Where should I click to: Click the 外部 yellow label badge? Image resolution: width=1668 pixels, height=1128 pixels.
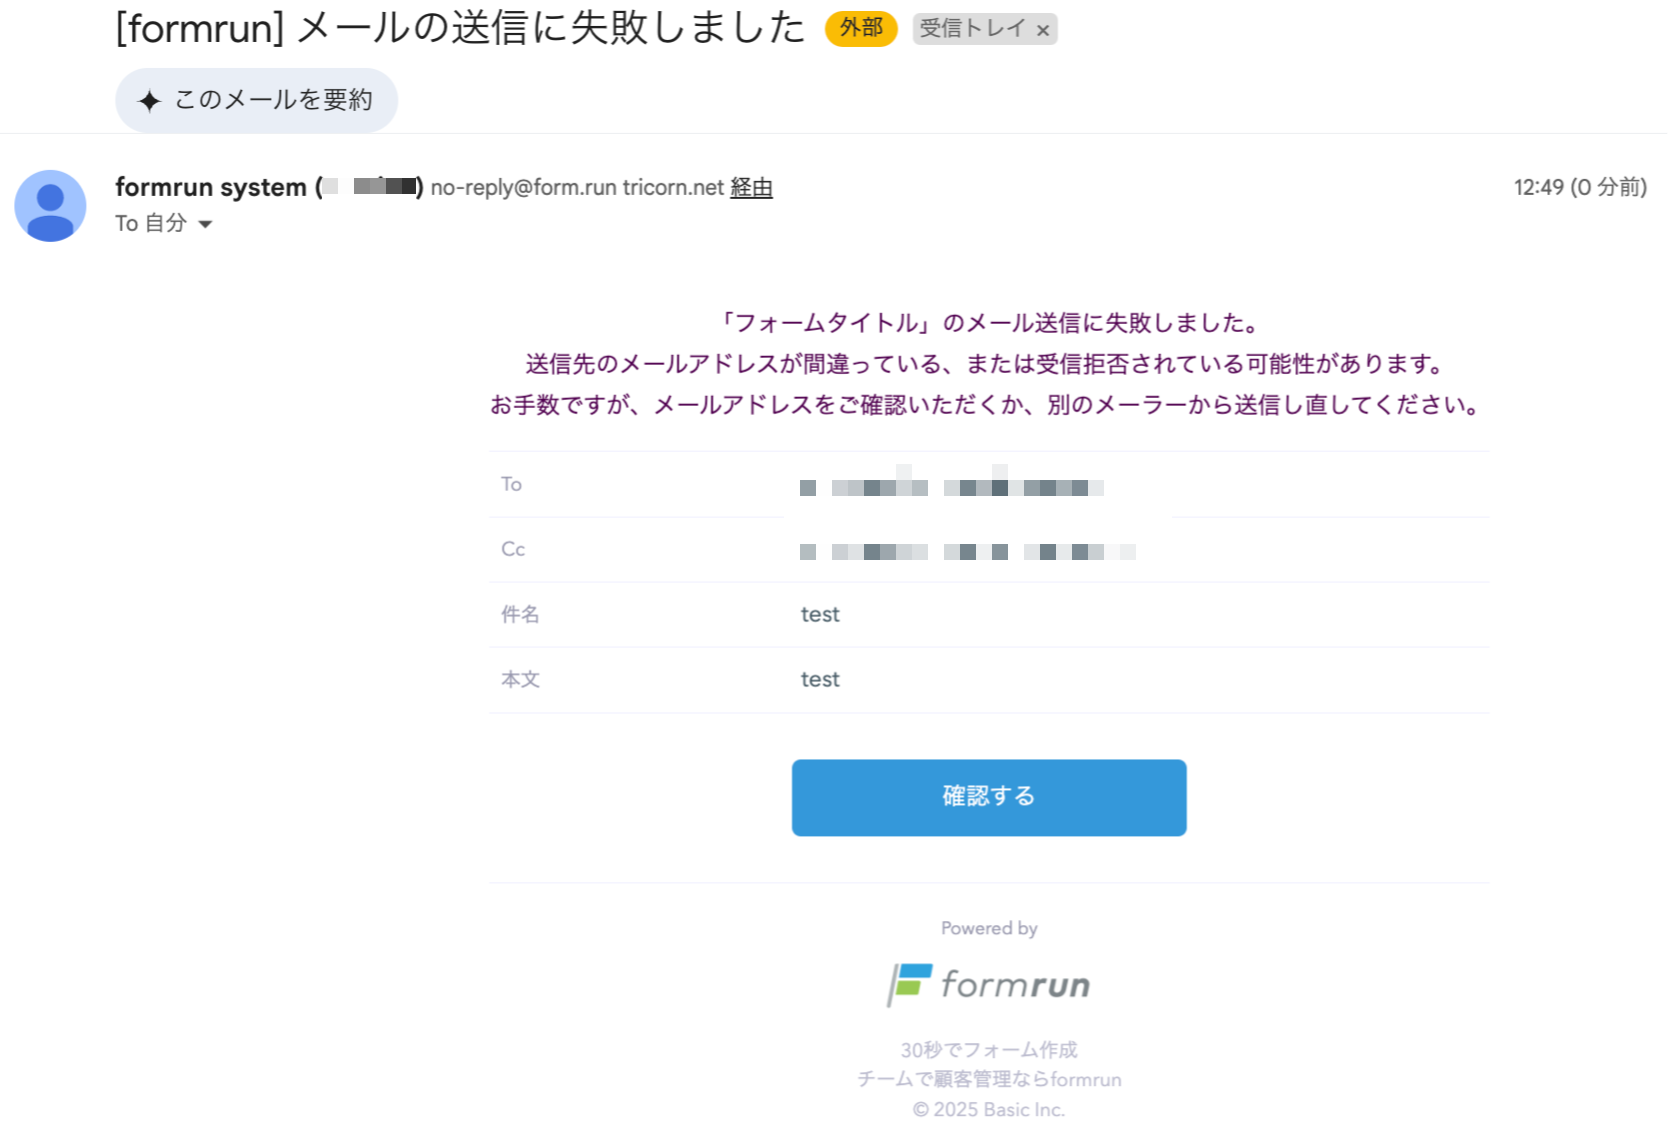point(861,28)
